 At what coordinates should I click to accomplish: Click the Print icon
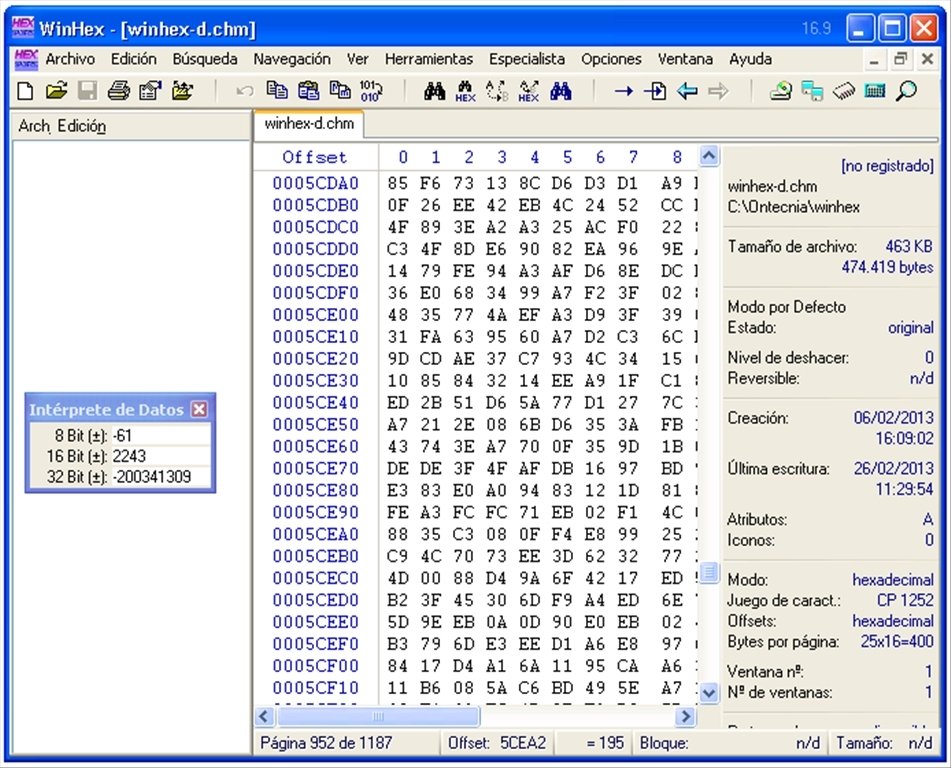[118, 91]
